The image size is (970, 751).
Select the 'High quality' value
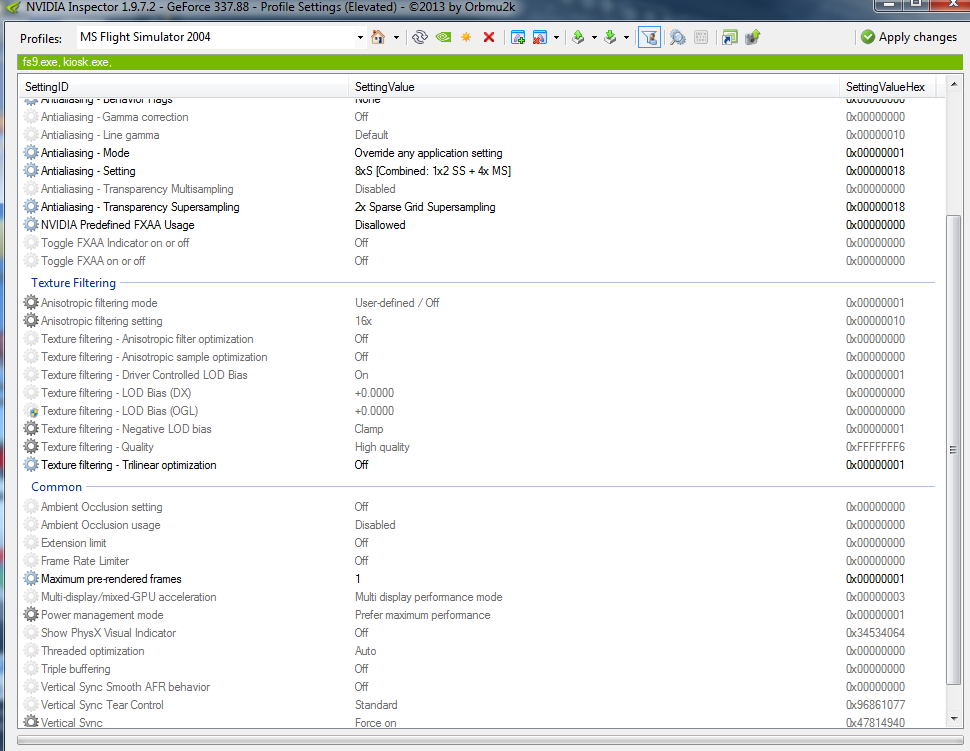click(x=382, y=447)
